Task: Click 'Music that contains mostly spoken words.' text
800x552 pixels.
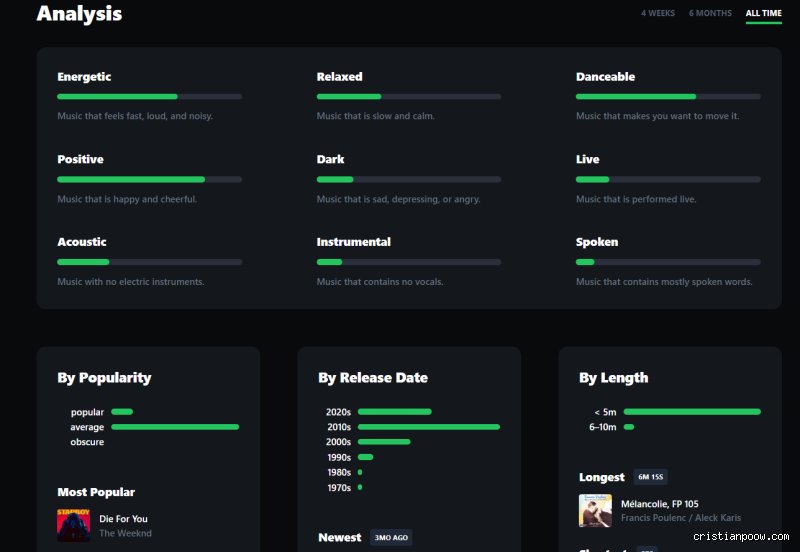Action: click(x=664, y=282)
